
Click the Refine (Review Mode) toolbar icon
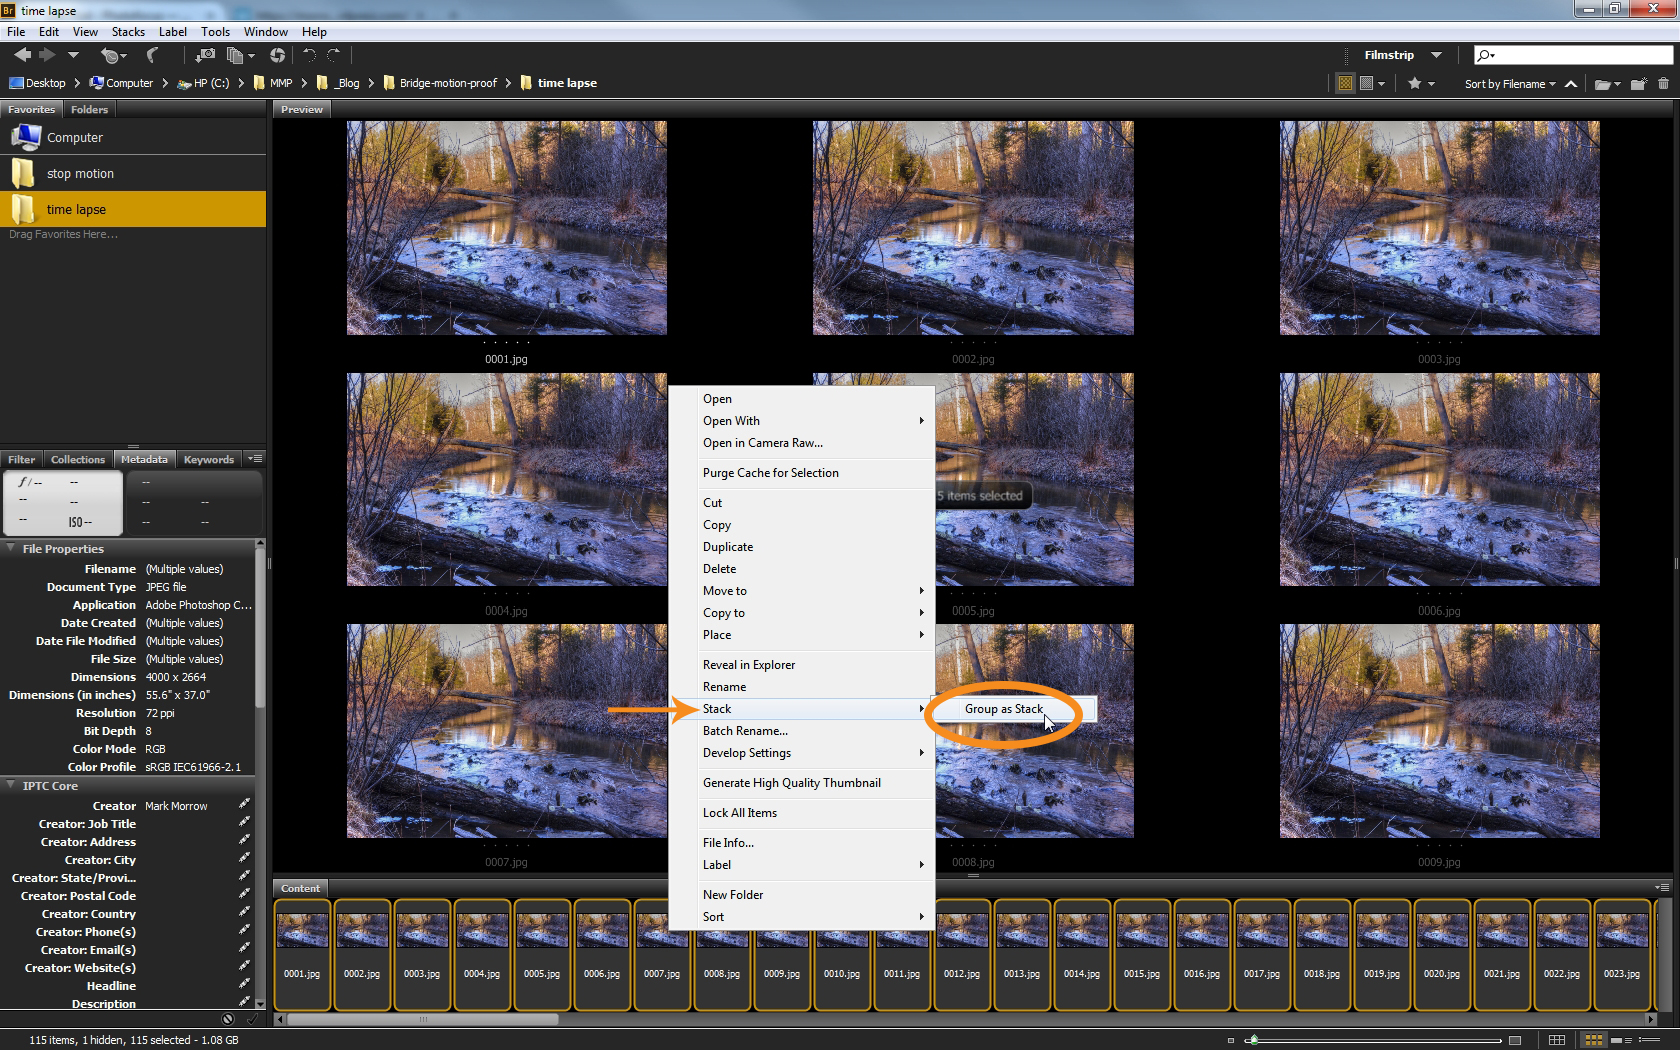tap(236, 56)
